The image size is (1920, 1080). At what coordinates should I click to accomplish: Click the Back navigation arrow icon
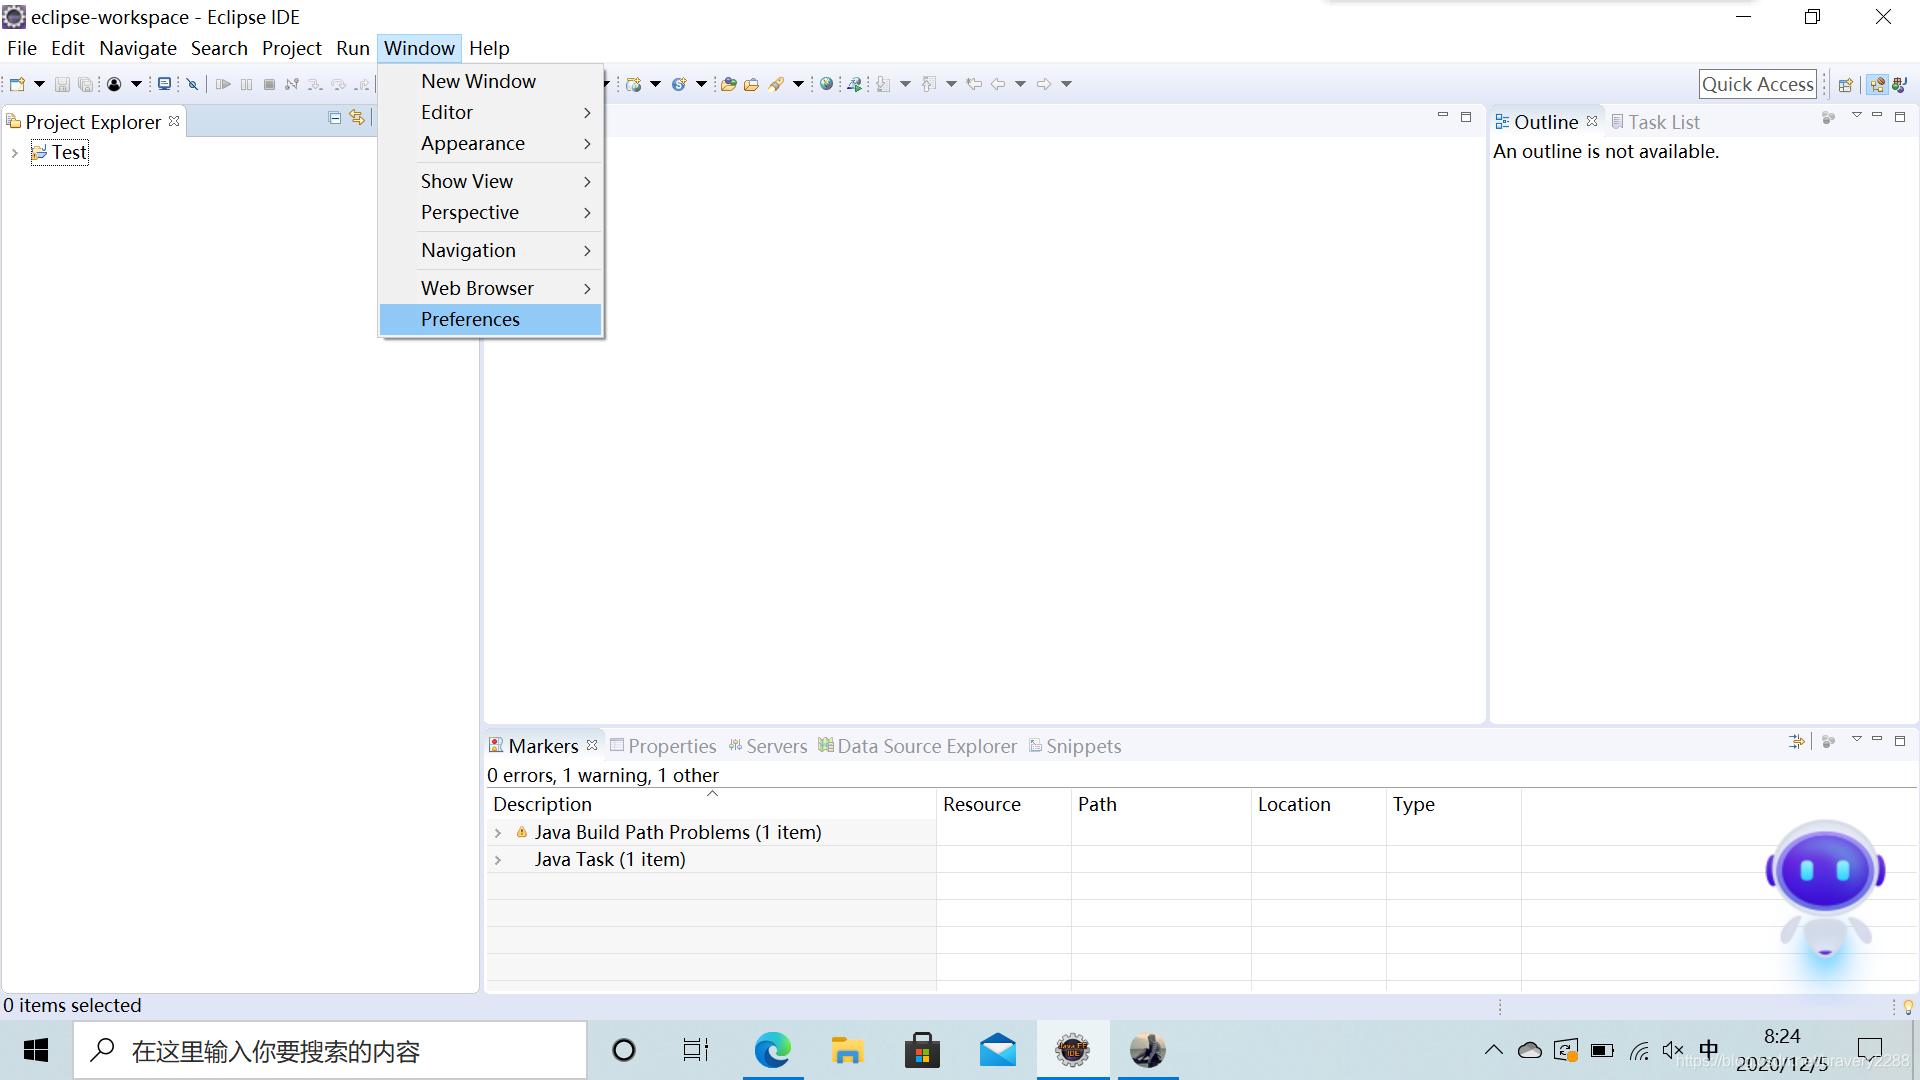998,84
